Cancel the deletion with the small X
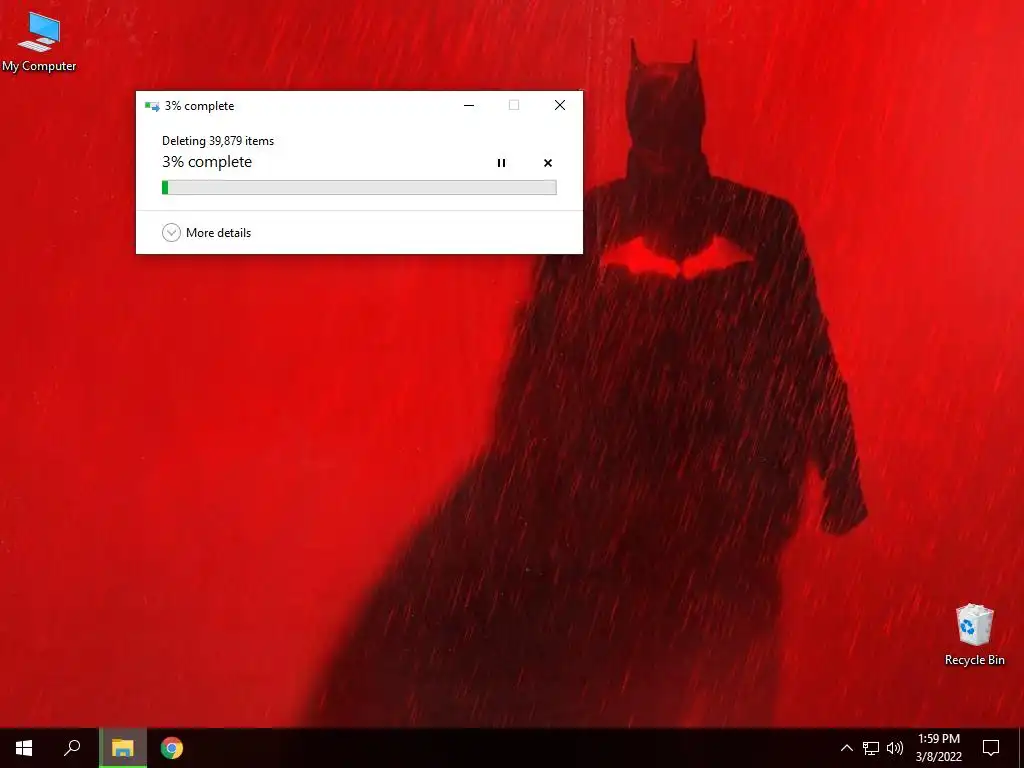 tap(548, 163)
